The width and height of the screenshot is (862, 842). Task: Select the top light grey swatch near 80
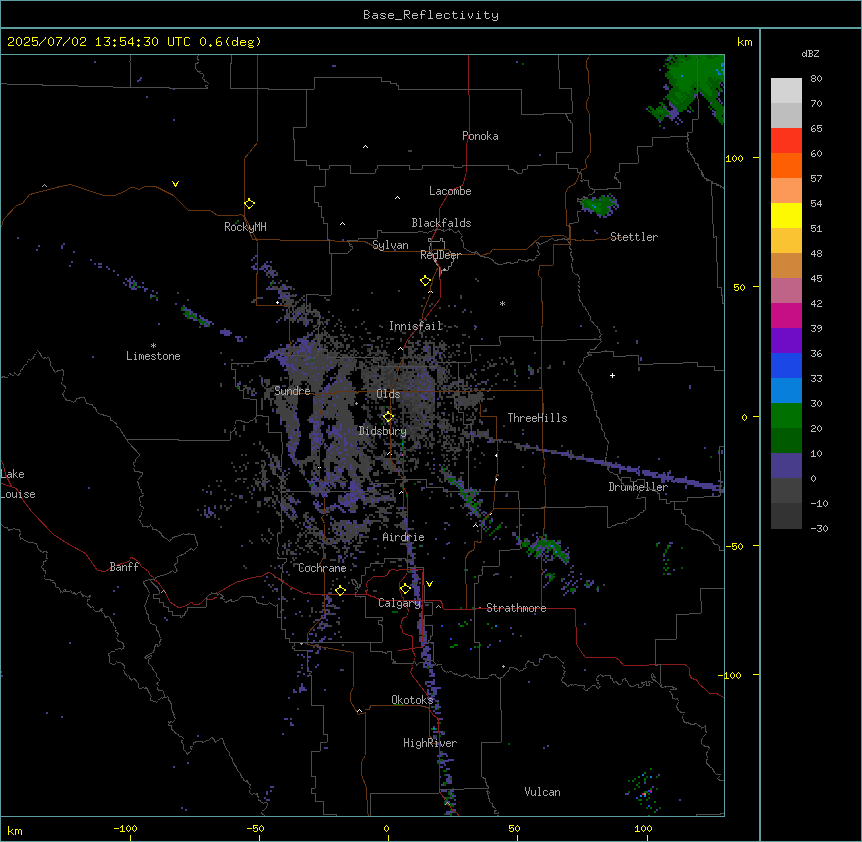pos(786,91)
